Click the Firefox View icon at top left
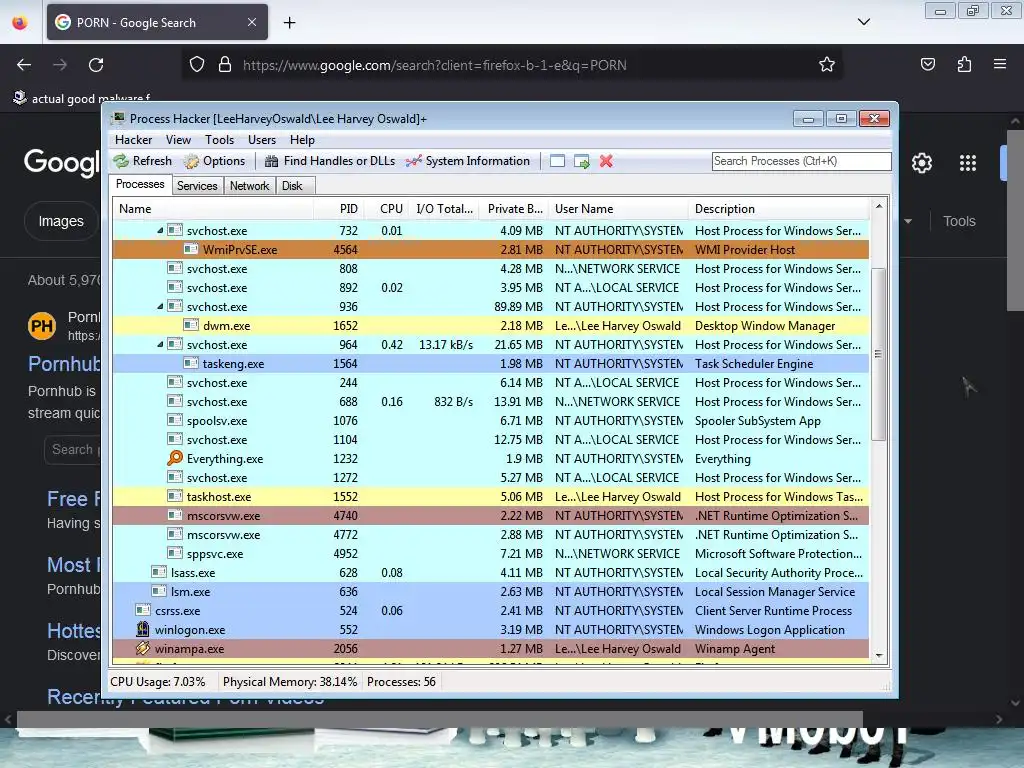The height and width of the screenshot is (768, 1024). click(20, 23)
